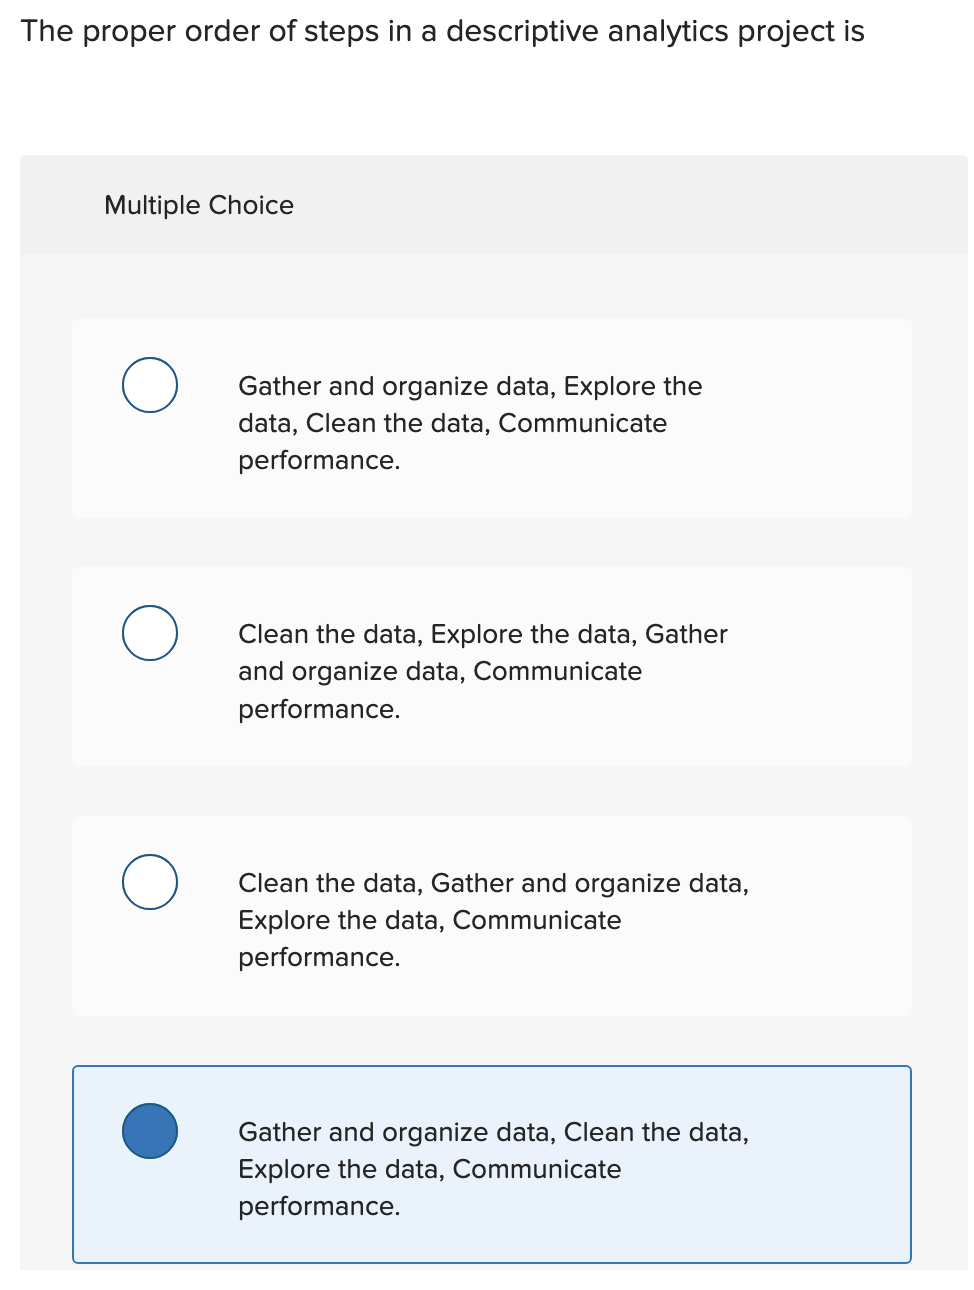Choose the second answer option card
The height and width of the screenshot is (1290, 974).
tap(490, 667)
